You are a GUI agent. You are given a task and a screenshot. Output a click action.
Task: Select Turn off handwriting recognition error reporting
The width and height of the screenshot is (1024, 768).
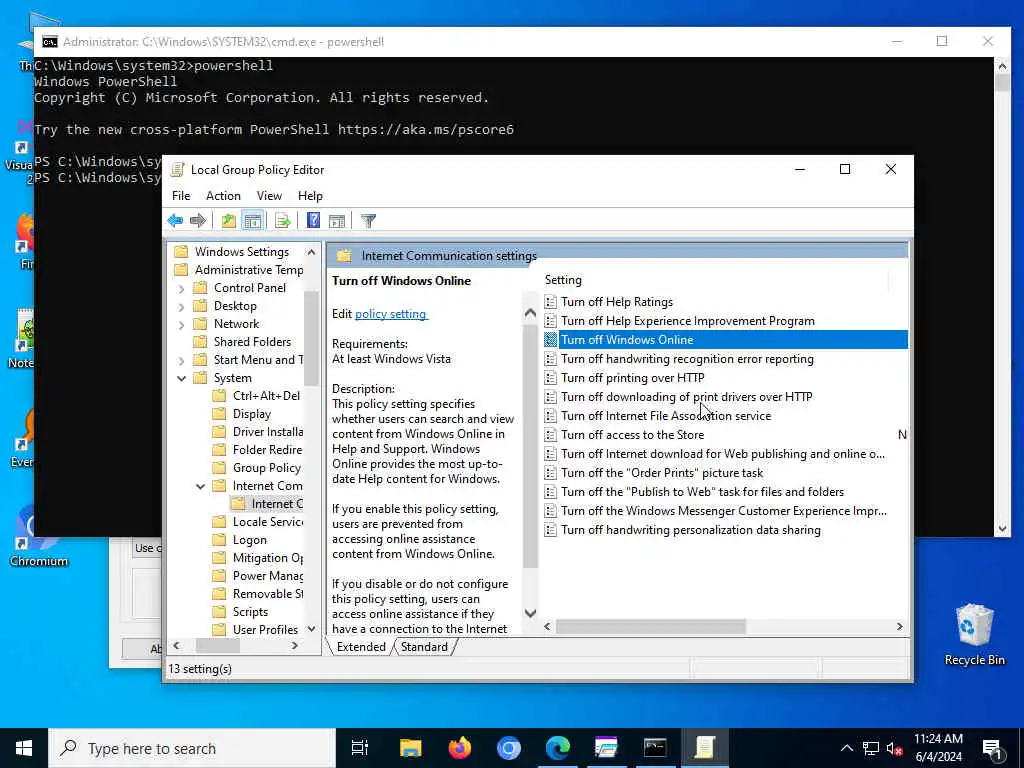687,359
